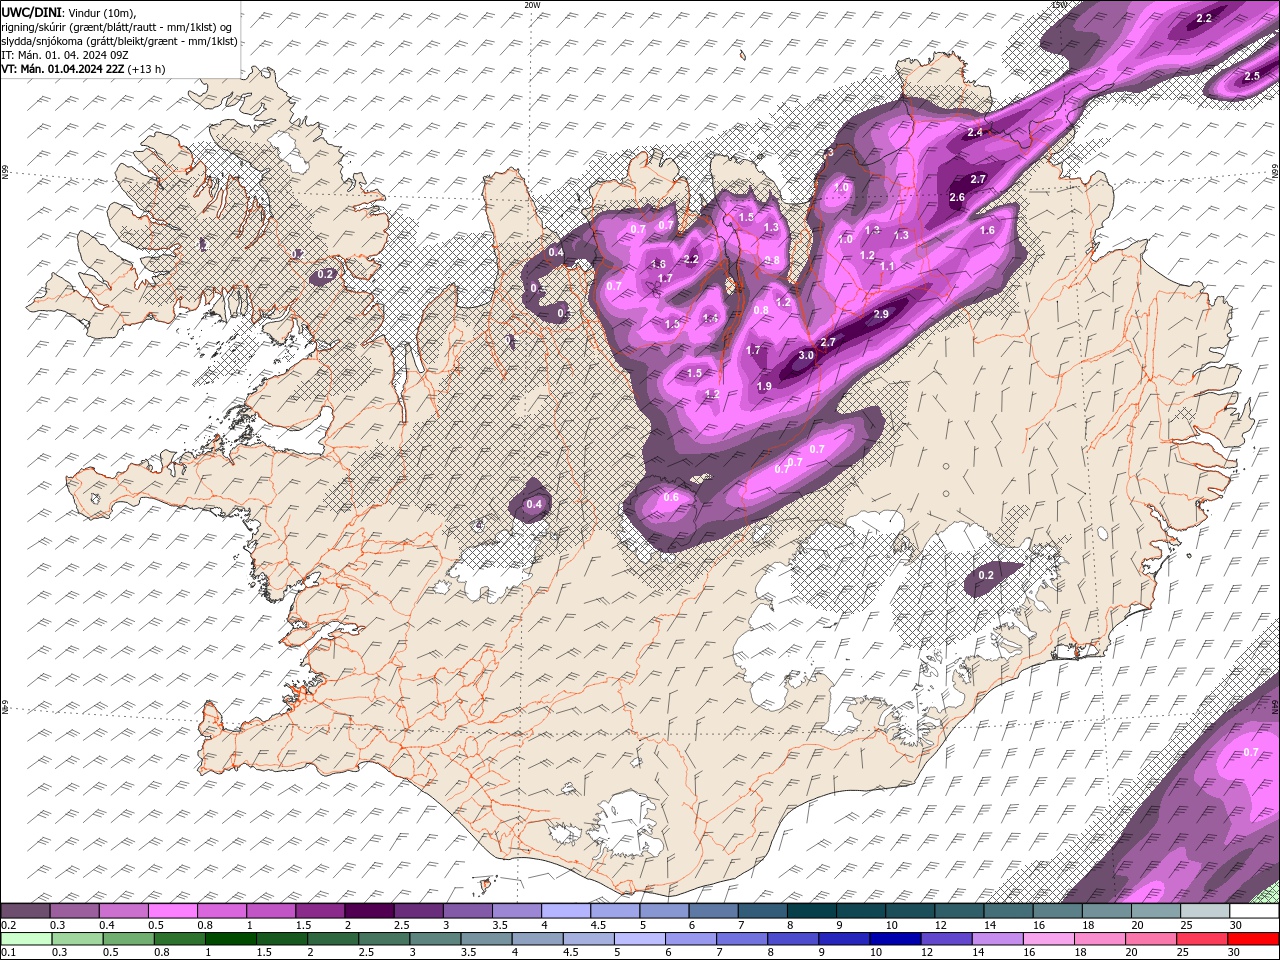Screen dimensions: 1280x960
Task: Click the 2.4 snowfall value on the map
Action: tap(975, 132)
